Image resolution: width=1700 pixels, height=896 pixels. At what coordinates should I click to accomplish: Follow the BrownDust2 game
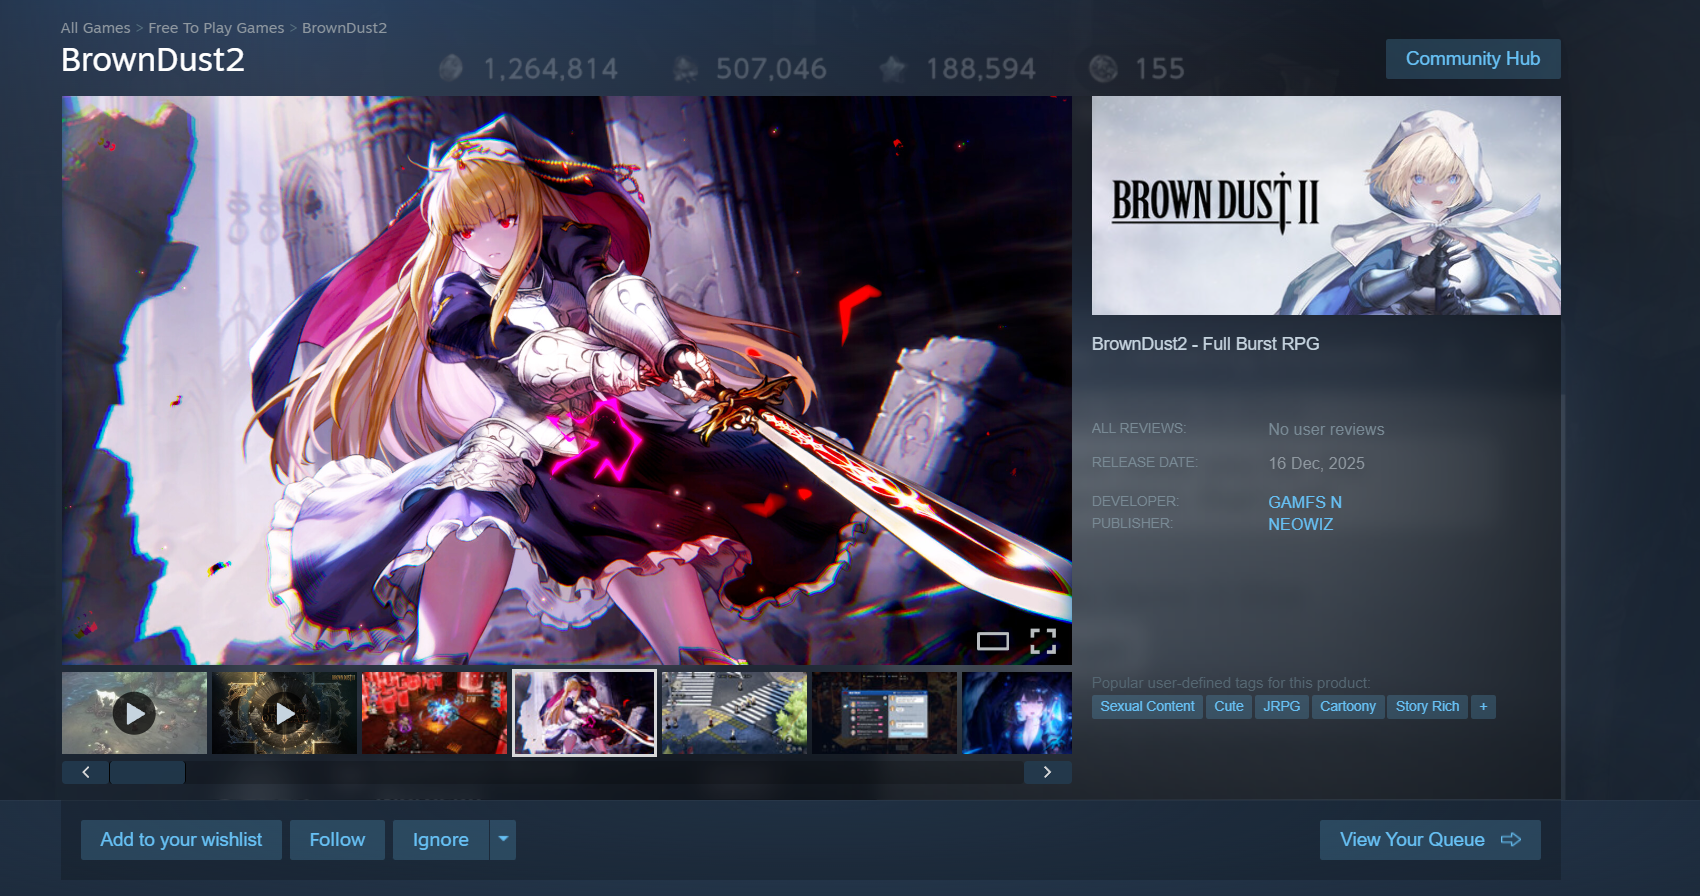[x=337, y=840]
